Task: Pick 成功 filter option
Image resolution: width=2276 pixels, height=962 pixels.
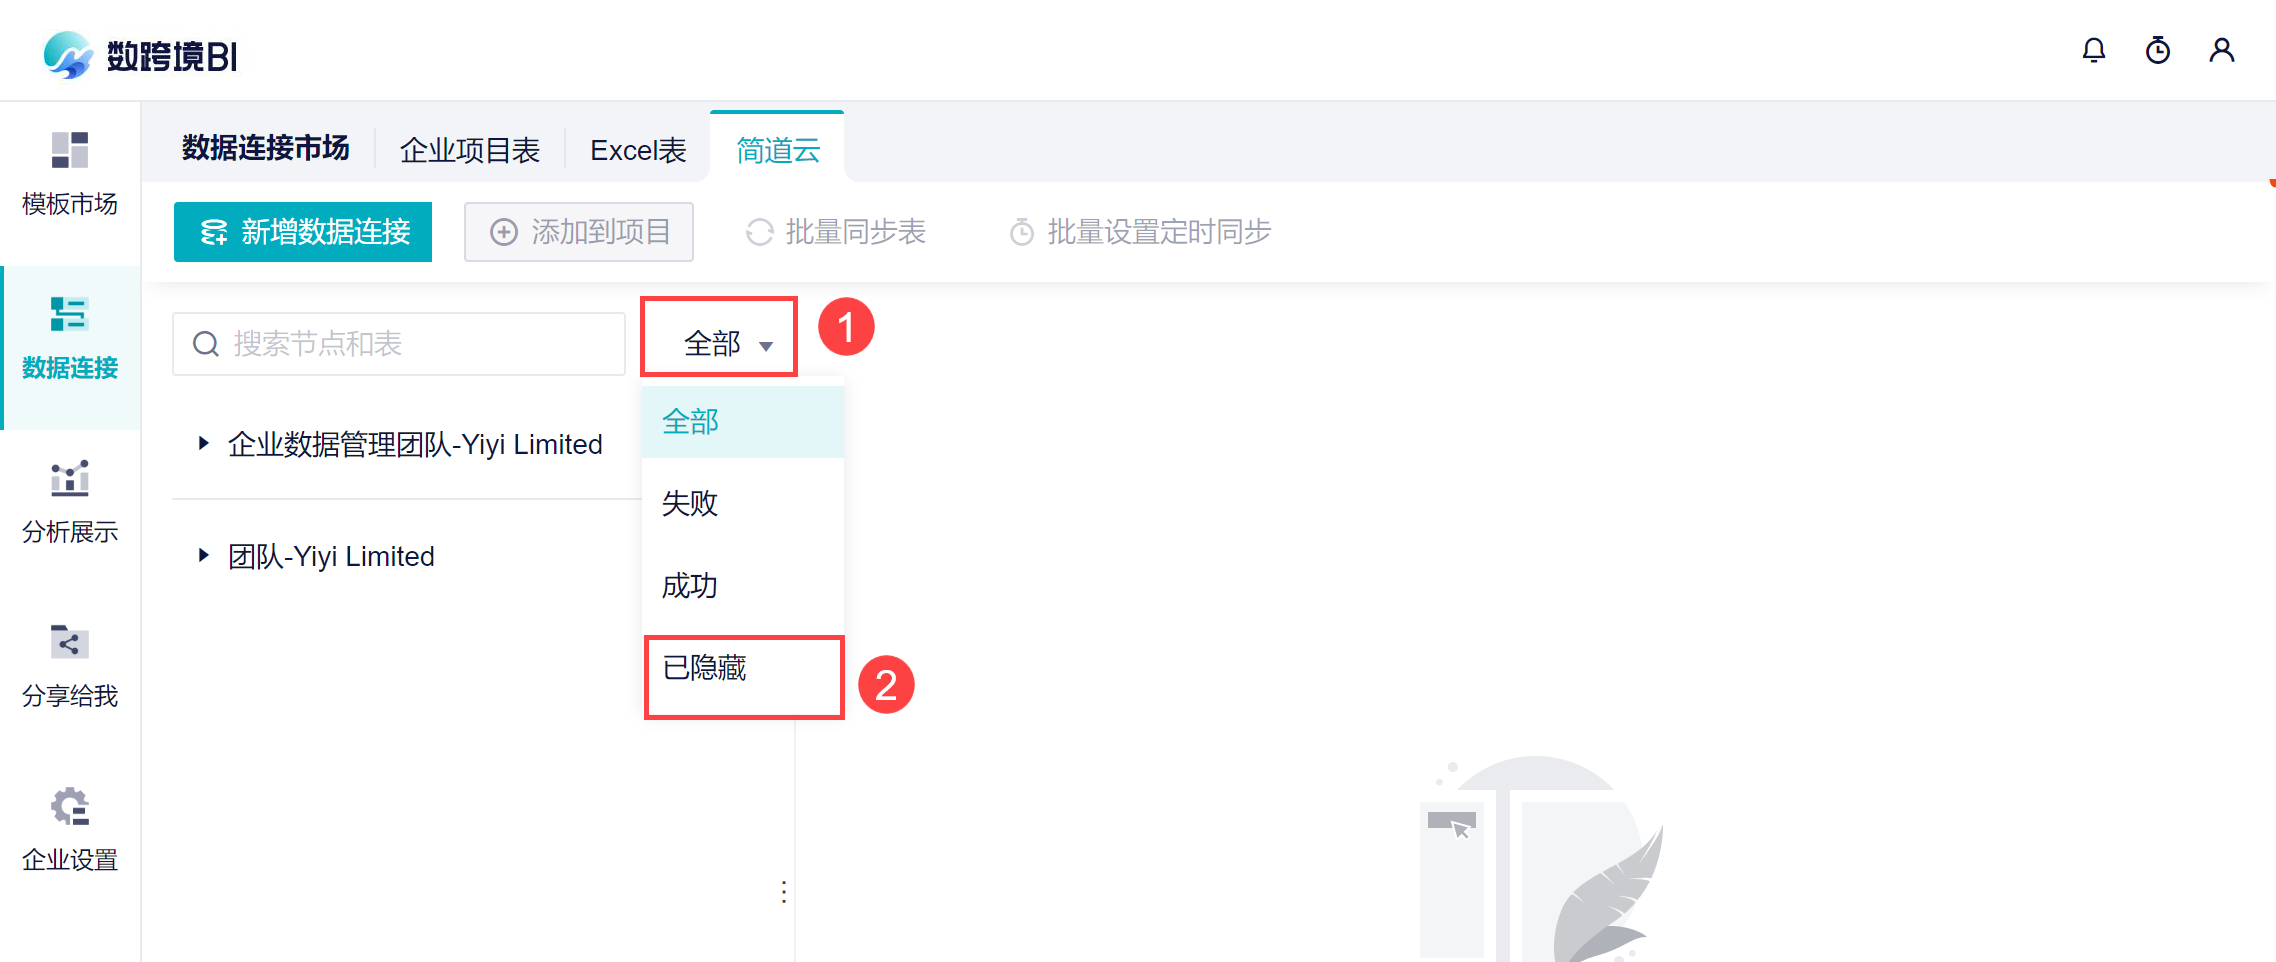Action: pos(690,585)
